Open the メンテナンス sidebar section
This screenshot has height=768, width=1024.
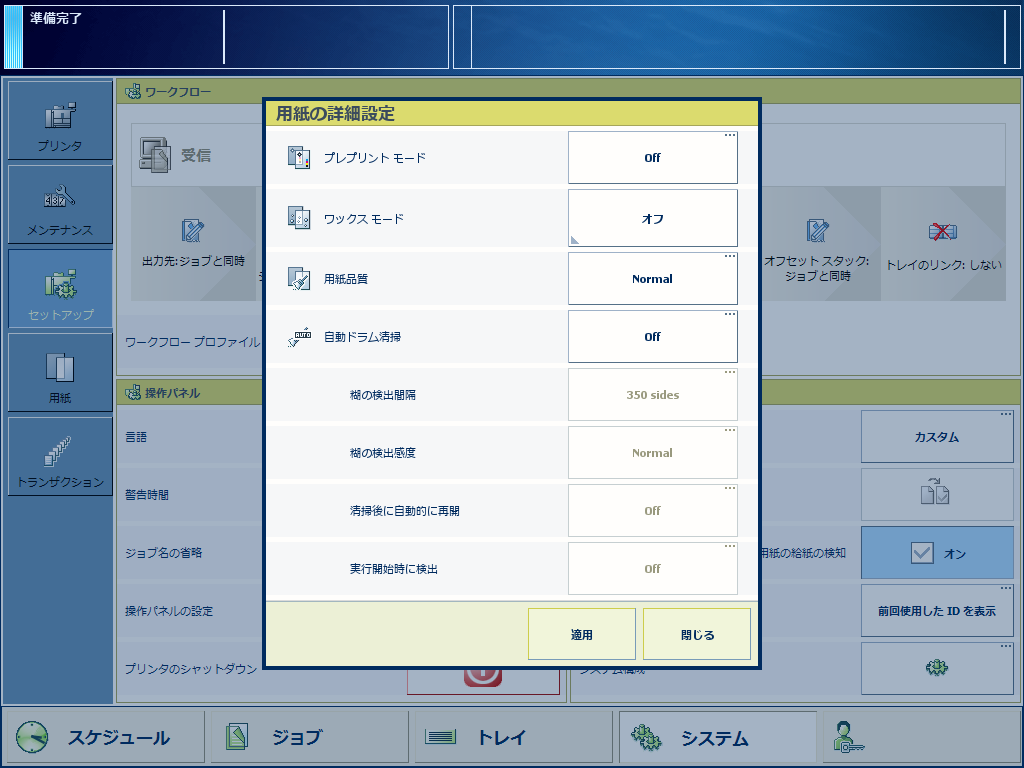60,205
